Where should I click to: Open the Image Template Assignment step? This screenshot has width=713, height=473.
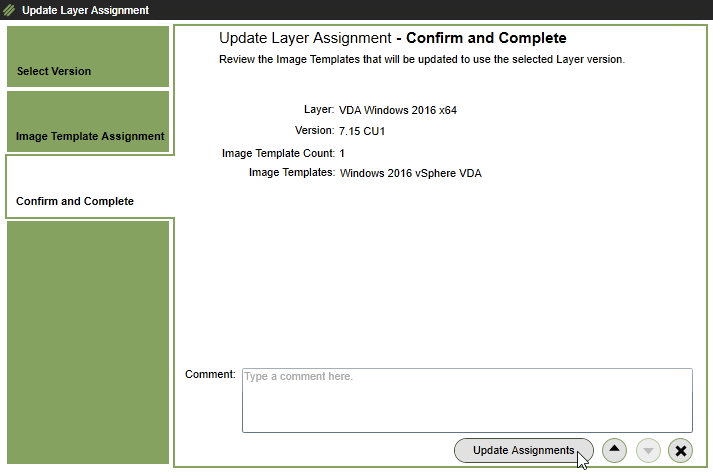click(x=88, y=121)
